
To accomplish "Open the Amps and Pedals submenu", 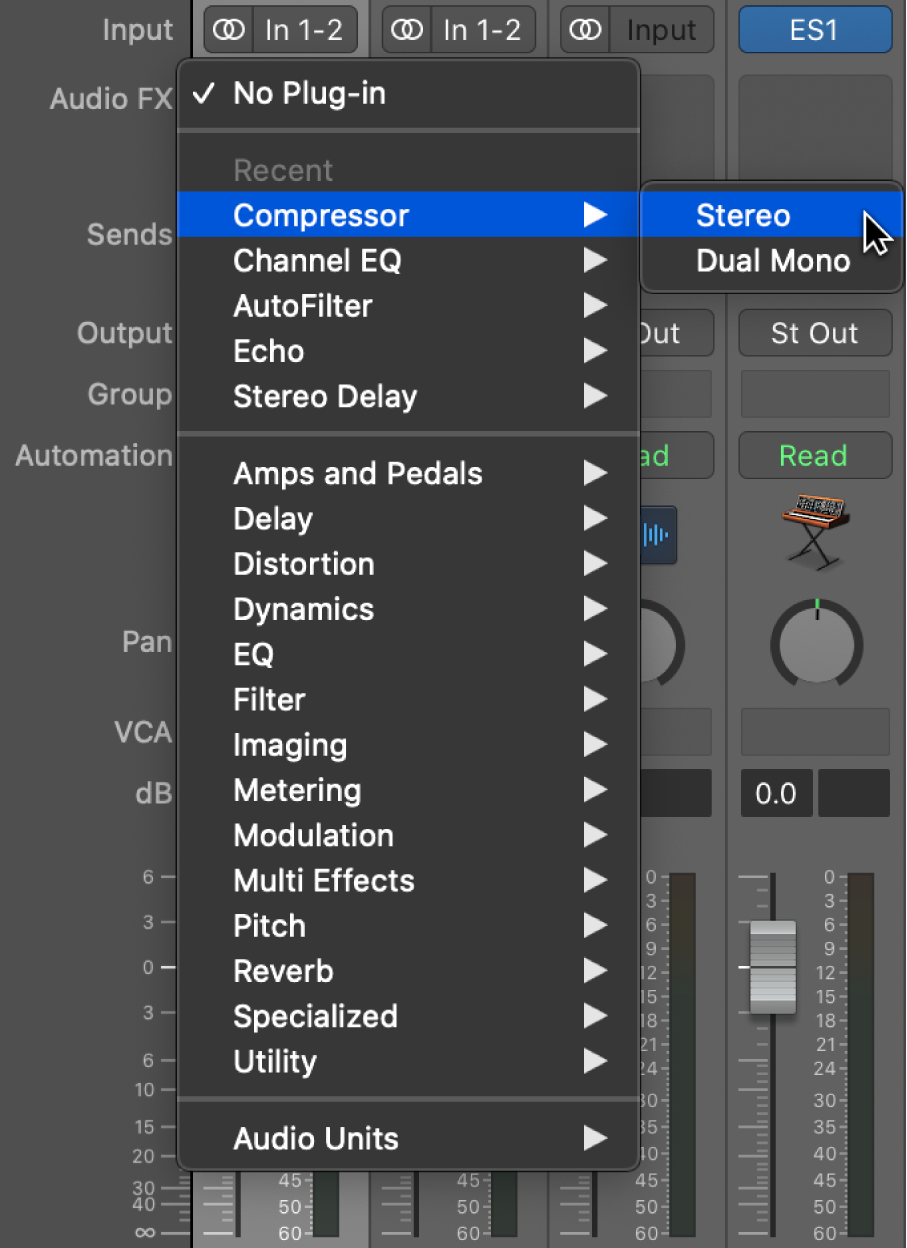I will coord(357,473).
